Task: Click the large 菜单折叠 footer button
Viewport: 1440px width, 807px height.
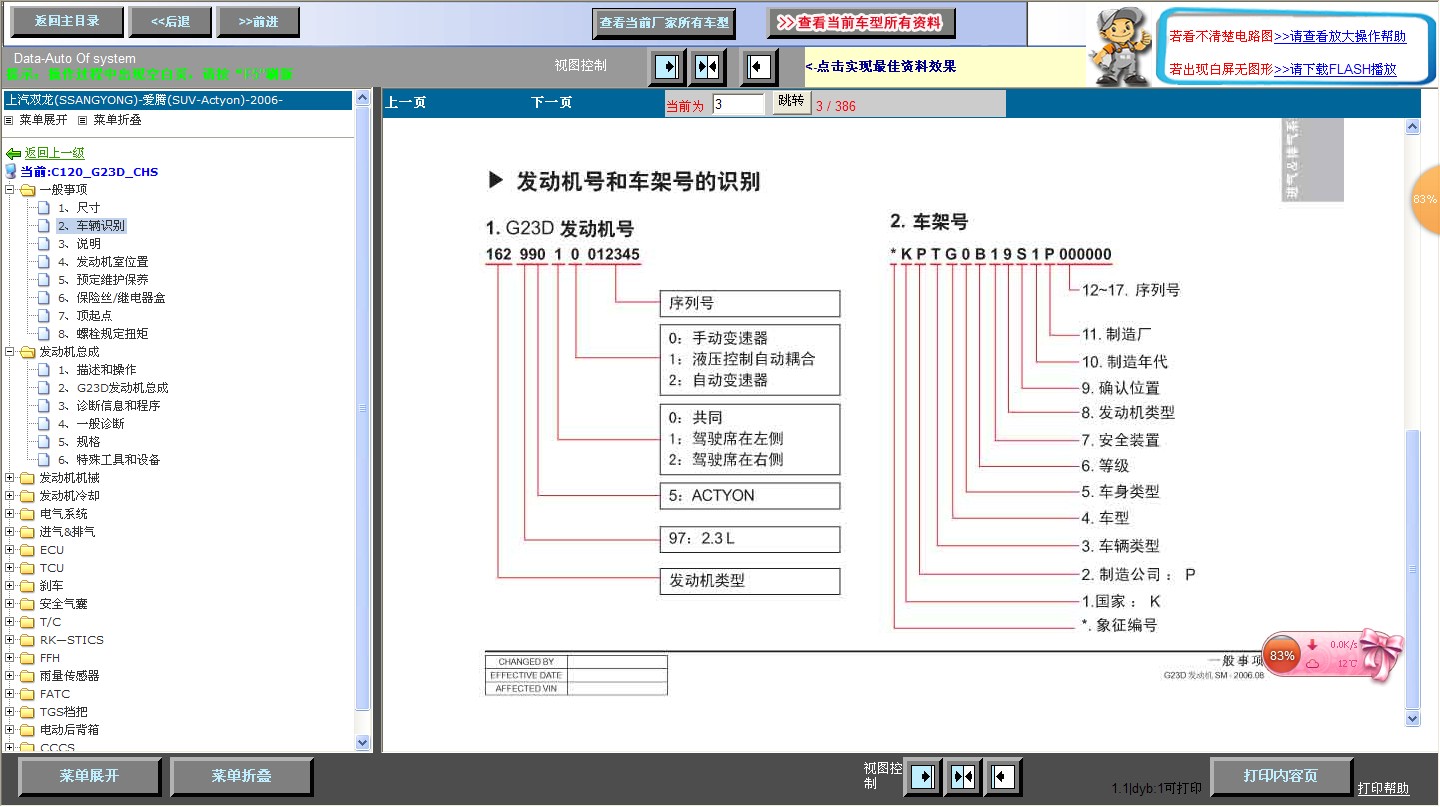Action: click(x=241, y=777)
